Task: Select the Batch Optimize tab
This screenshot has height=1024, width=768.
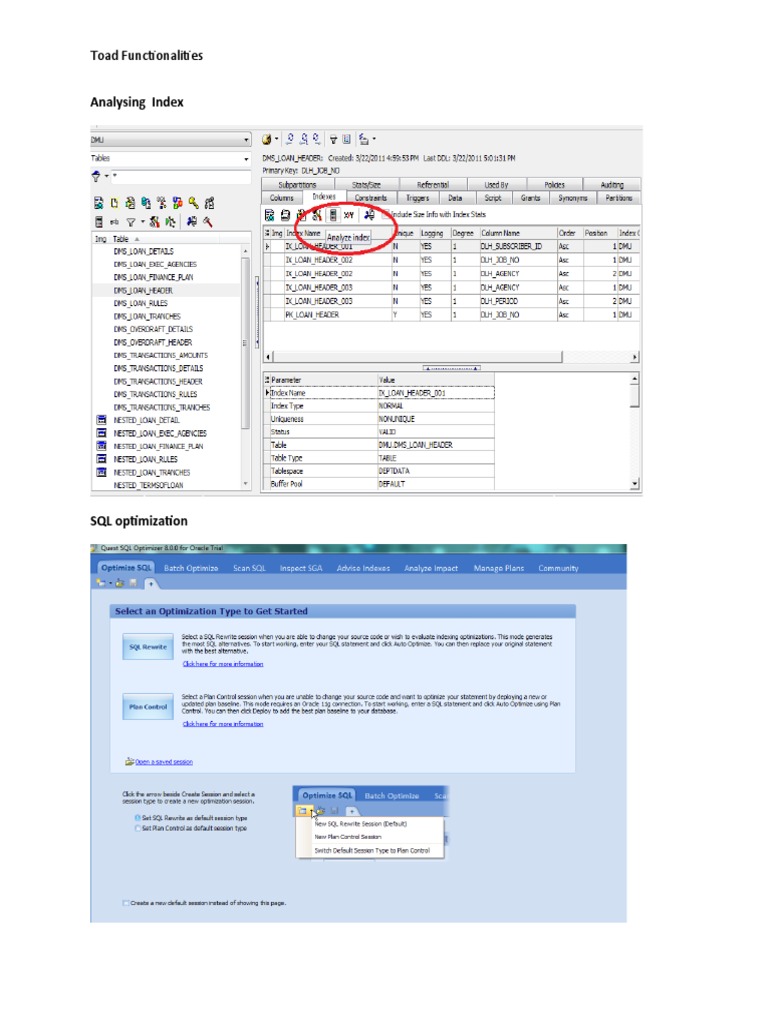Action: coord(191,568)
